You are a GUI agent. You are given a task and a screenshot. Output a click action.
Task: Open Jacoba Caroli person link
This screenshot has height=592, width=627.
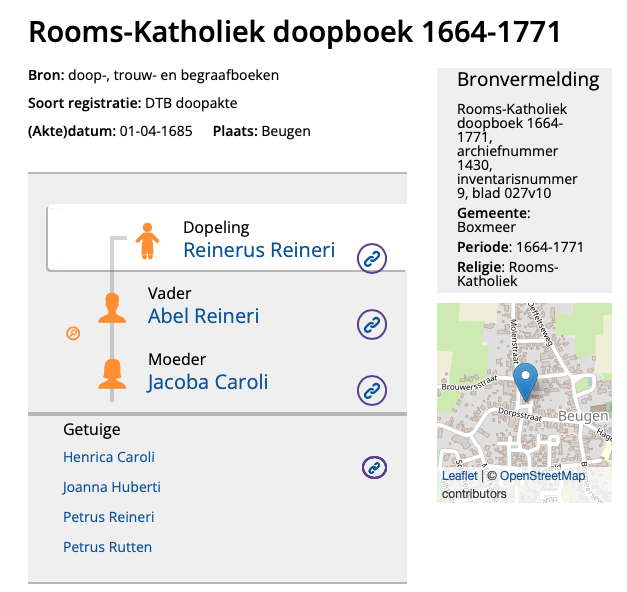click(208, 382)
